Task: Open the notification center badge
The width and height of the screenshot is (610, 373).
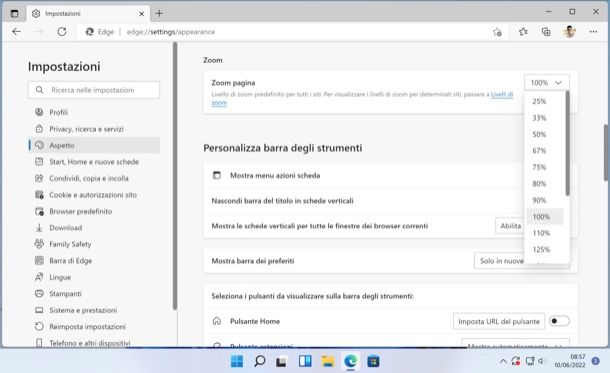Action: pyautogui.click(x=595, y=361)
